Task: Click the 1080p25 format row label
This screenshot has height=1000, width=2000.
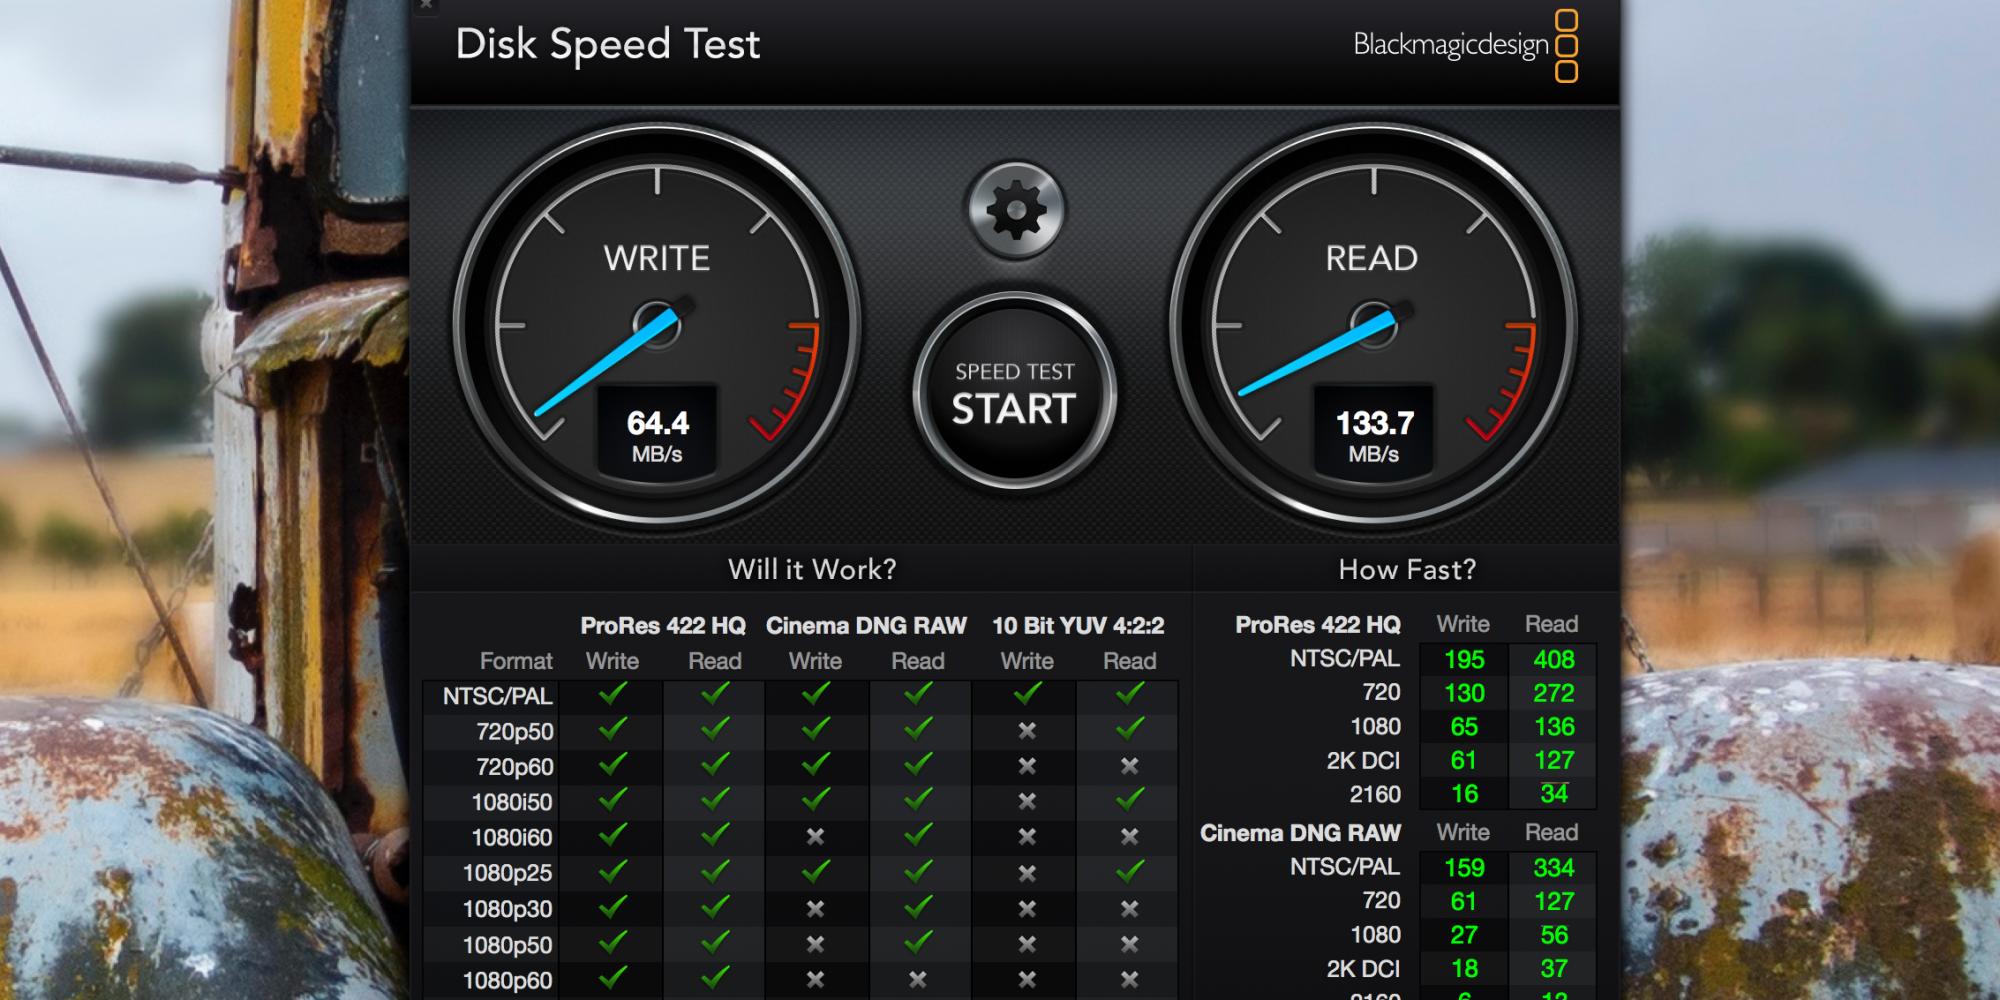Action: [507, 873]
